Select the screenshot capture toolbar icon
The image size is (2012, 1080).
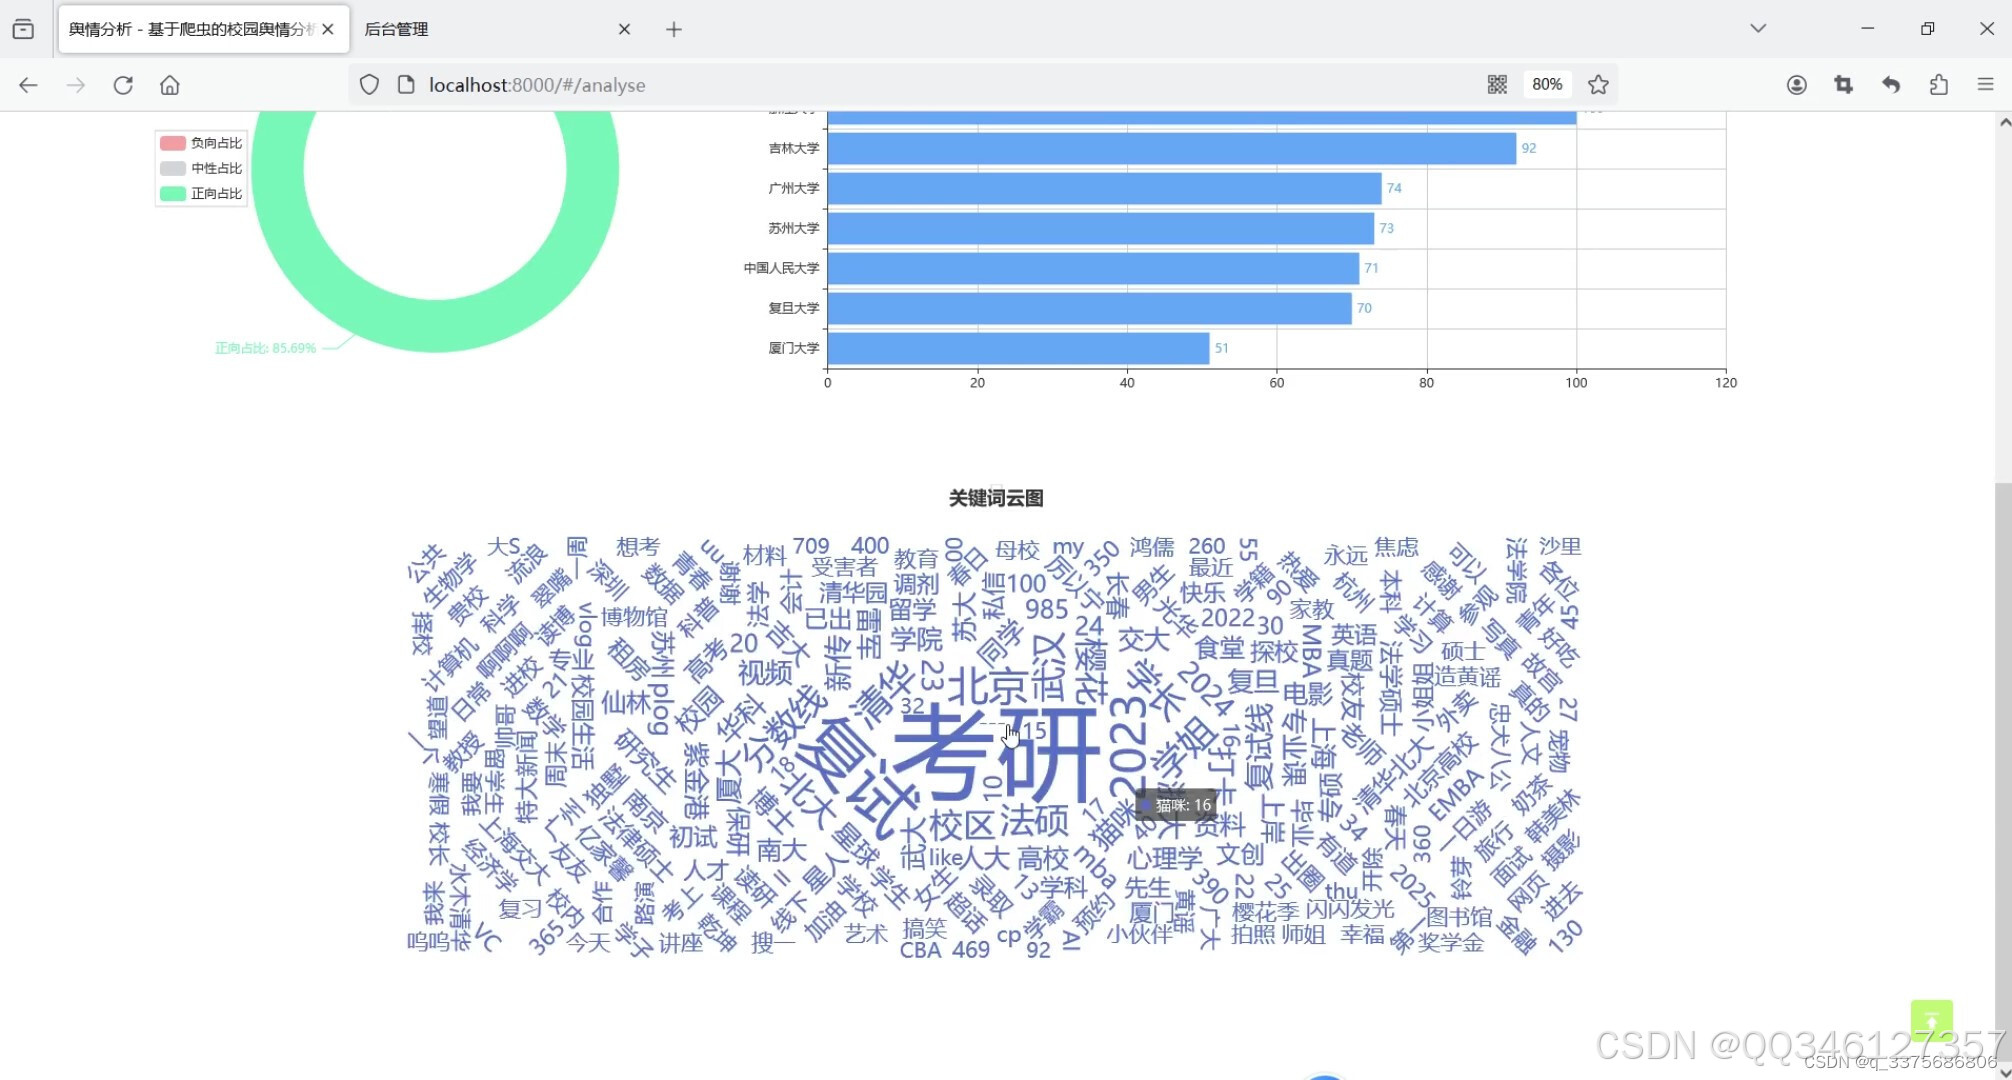tap(1844, 85)
